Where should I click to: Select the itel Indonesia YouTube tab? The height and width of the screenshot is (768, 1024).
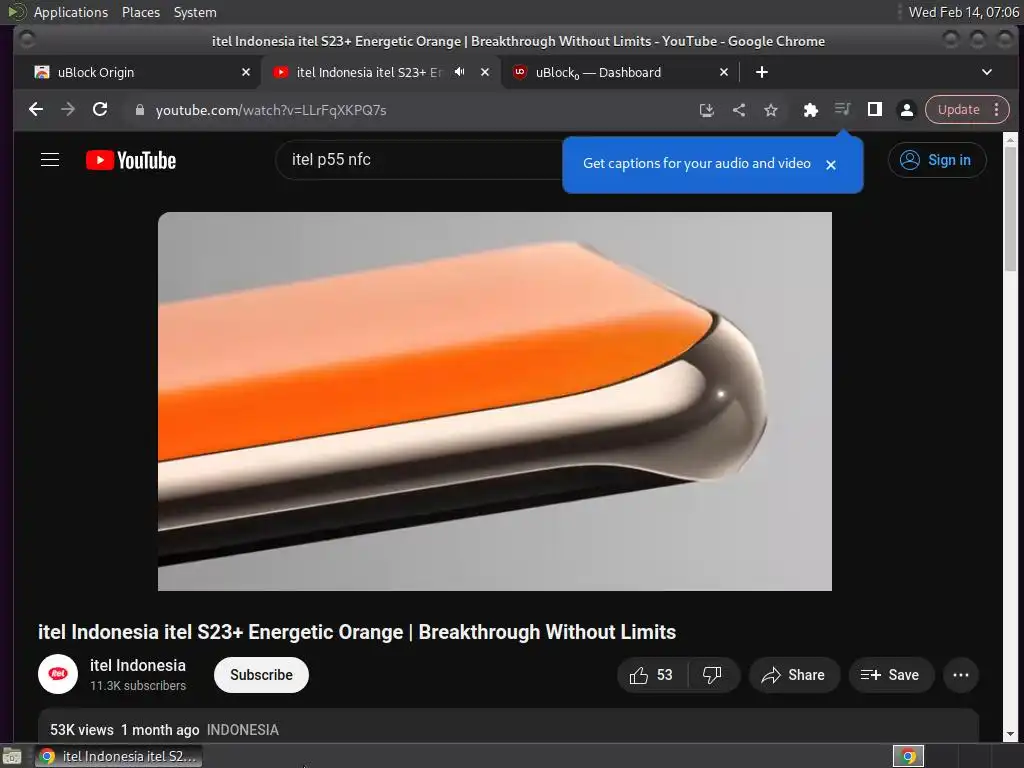pyautogui.click(x=369, y=72)
